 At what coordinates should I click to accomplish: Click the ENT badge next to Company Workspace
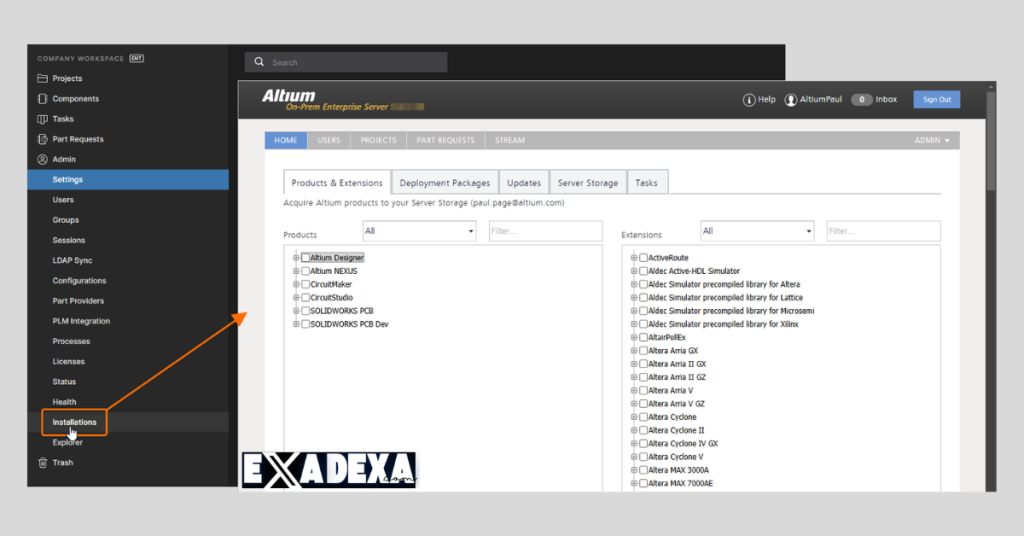(136, 58)
